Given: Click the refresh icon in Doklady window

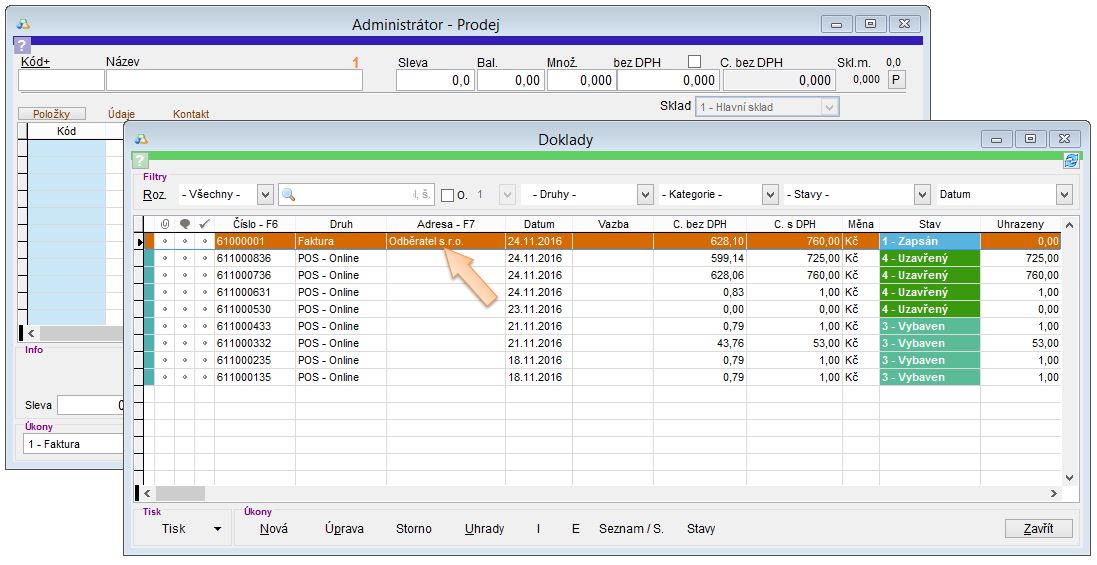Looking at the screenshot, I should click(x=1071, y=160).
